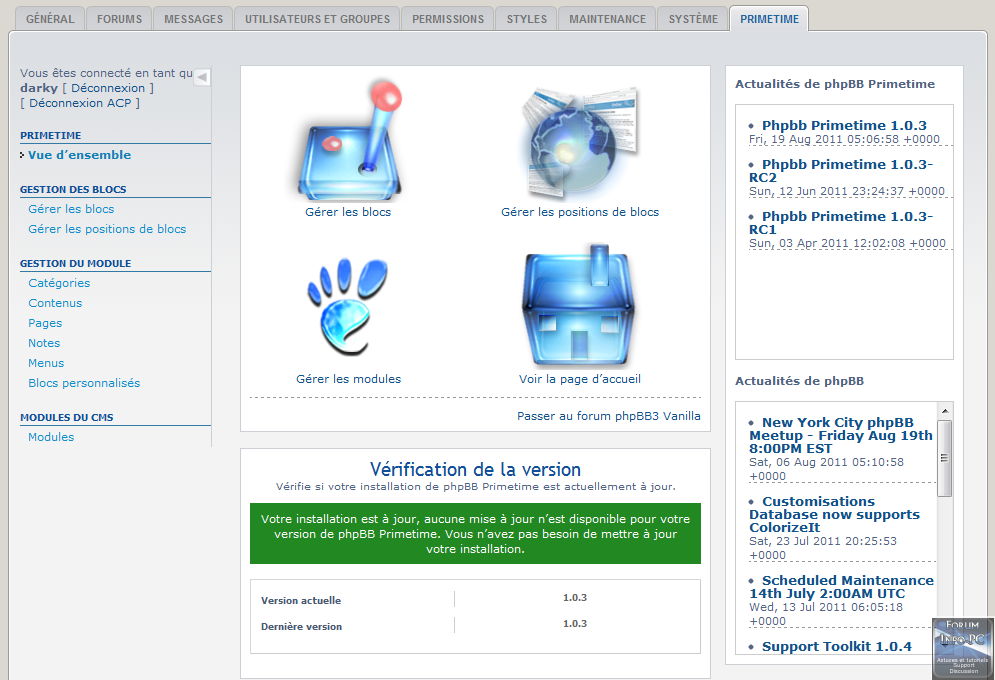Click Voir la page d'accueil link

580,379
